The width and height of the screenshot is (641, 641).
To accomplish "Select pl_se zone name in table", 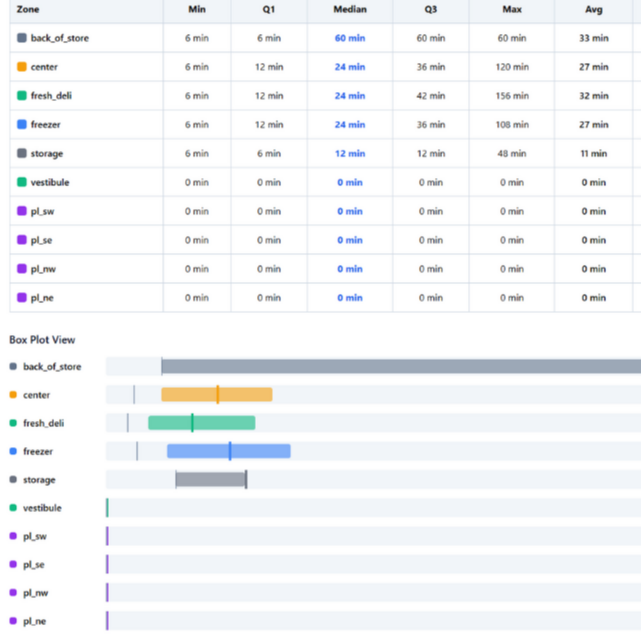I will pos(41,240).
